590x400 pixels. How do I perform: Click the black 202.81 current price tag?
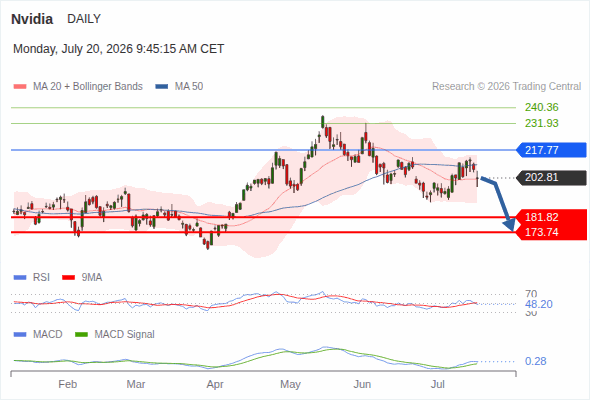[x=551, y=177]
